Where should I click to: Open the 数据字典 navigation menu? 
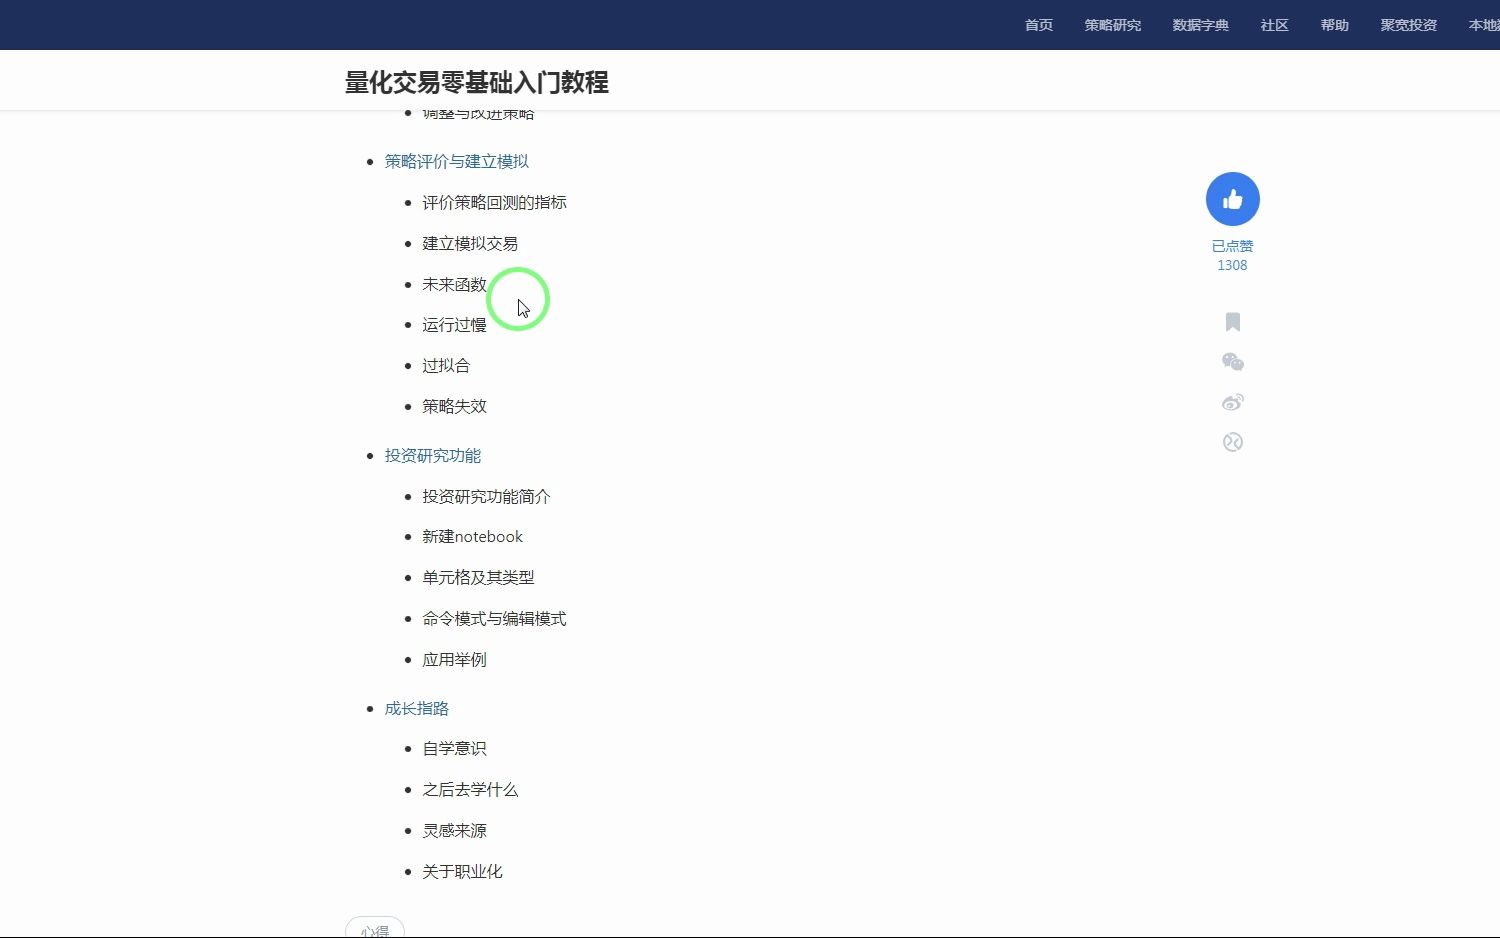click(x=1201, y=25)
